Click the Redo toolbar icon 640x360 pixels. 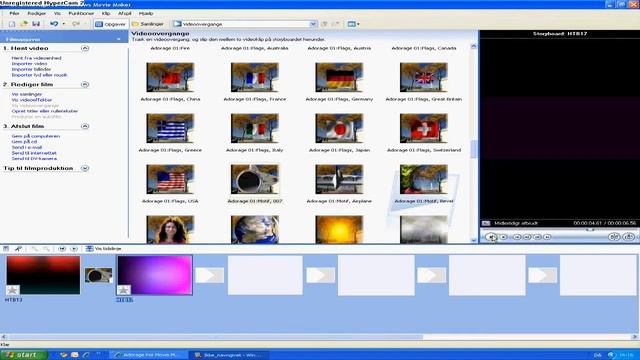(76, 24)
